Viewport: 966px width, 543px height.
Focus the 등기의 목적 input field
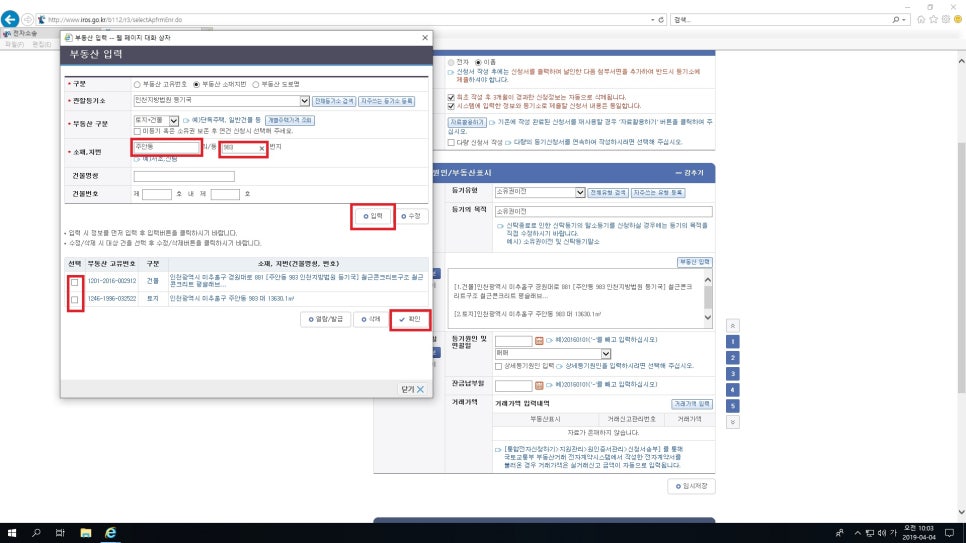(x=603, y=211)
